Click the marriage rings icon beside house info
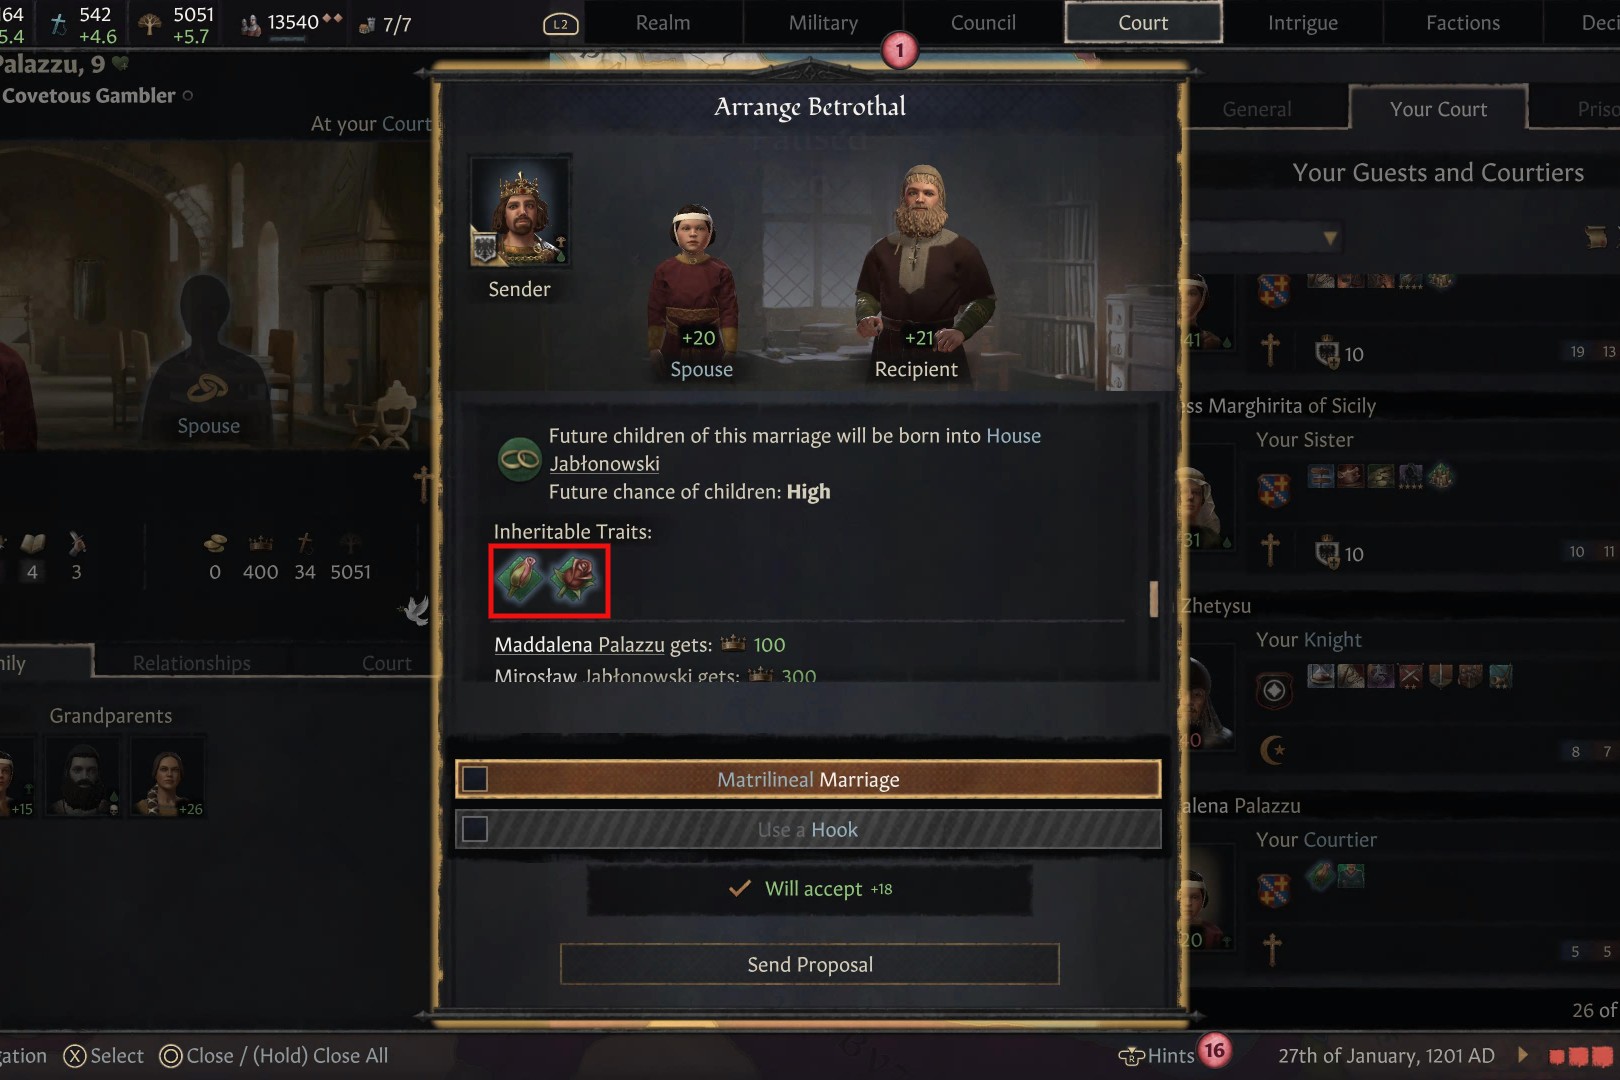Viewport: 1620px width, 1080px height. [x=519, y=460]
